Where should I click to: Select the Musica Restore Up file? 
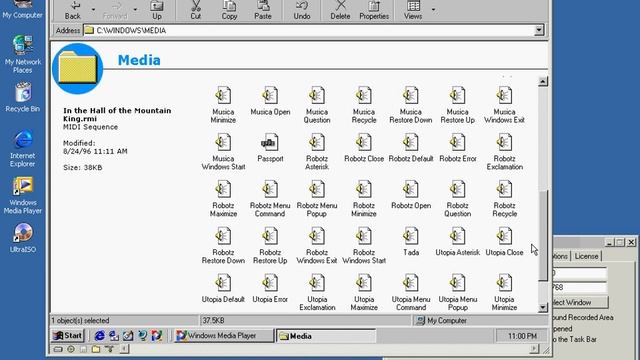tap(458, 105)
